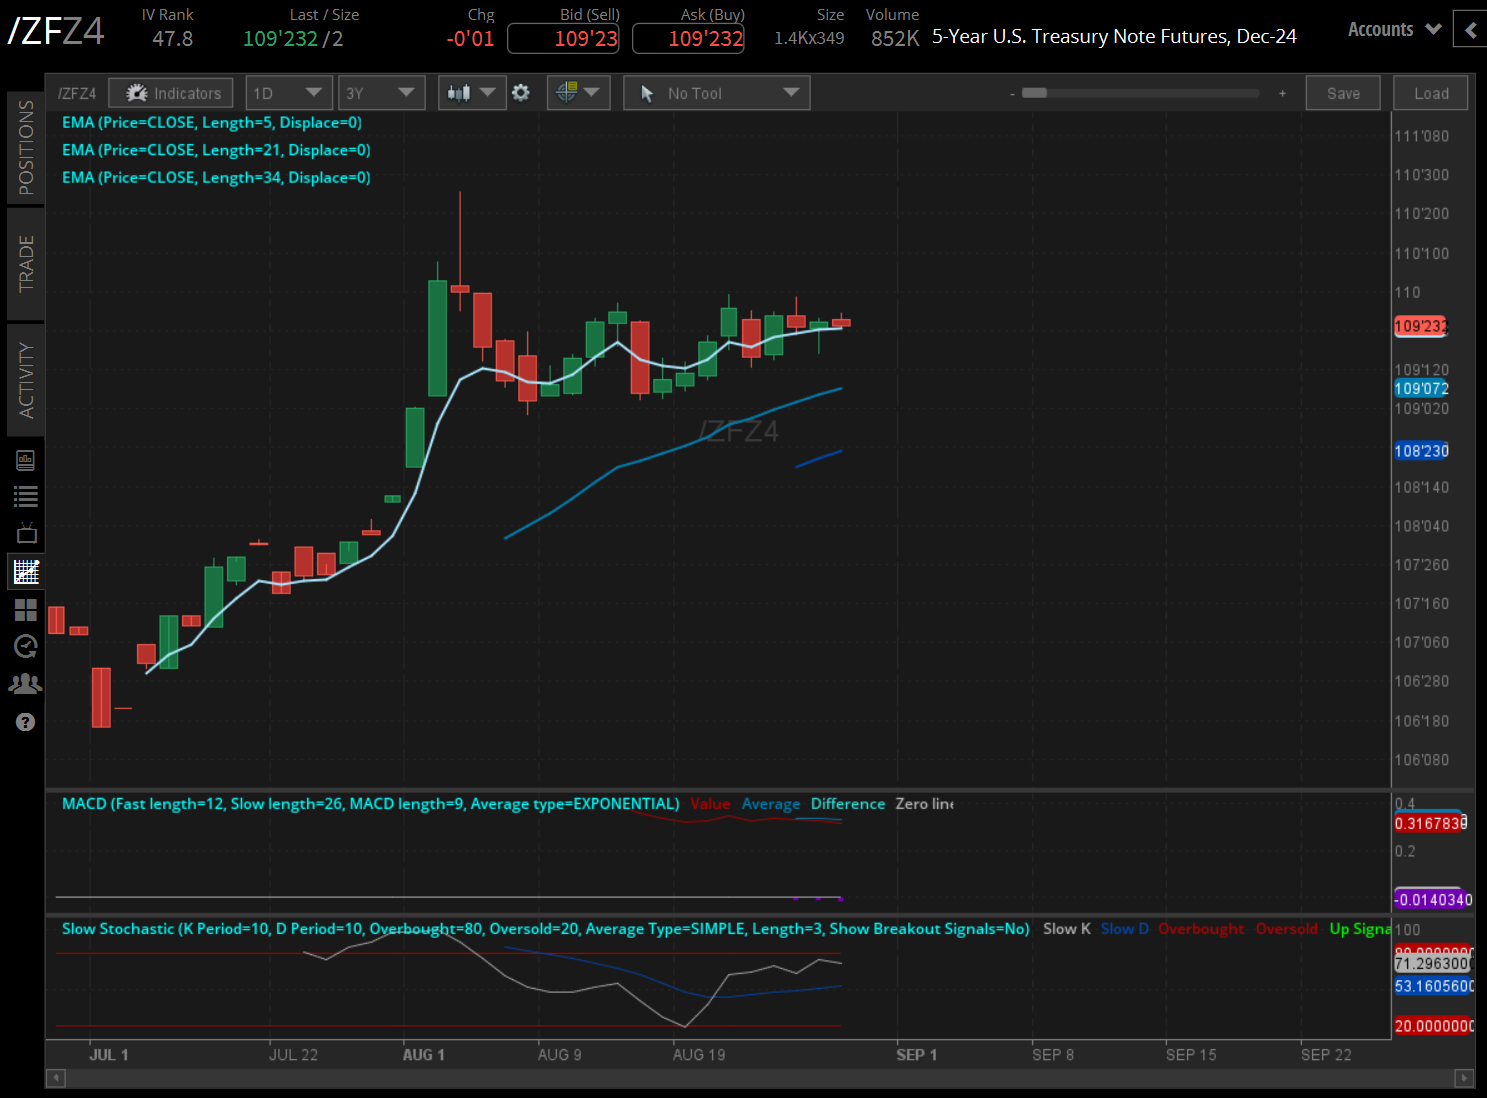Open the help question mark icon
Viewport: 1487px width, 1098px height.
pos(26,722)
